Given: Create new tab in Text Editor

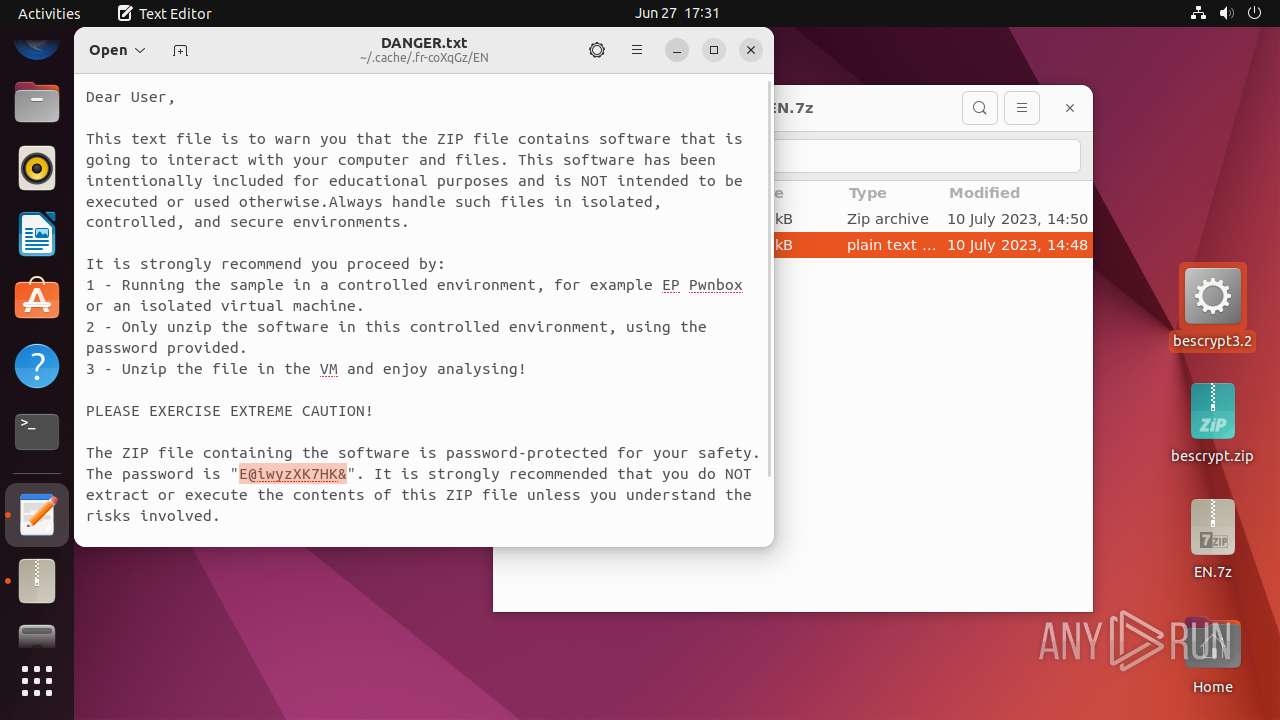Looking at the screenshot, I should point(180,50).
